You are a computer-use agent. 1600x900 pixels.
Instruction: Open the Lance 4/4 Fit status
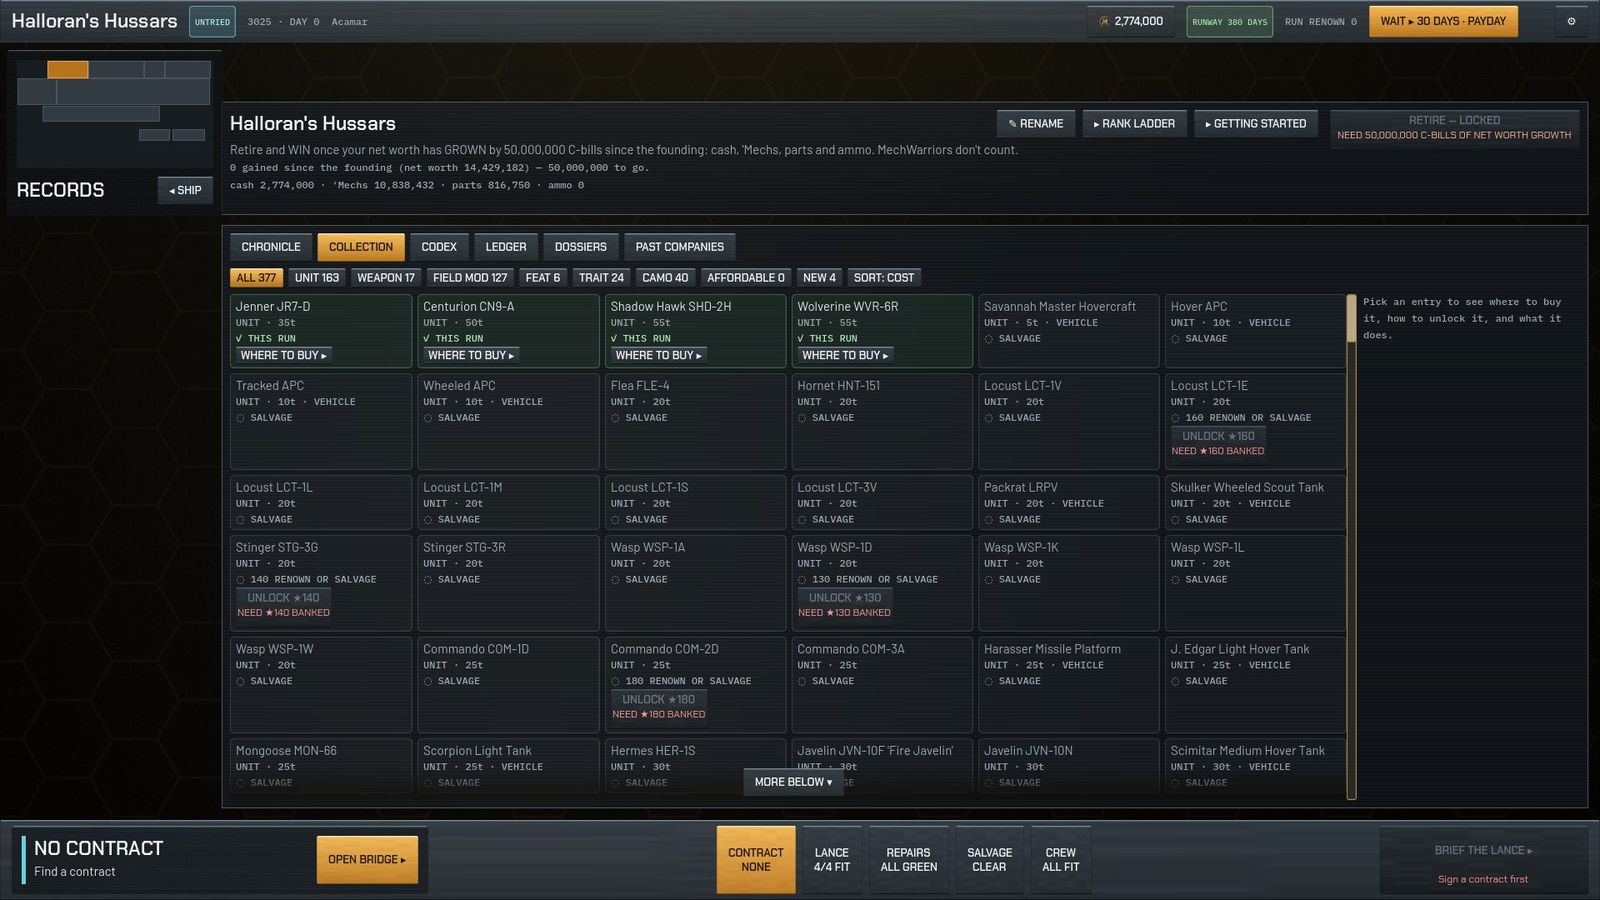tap(832, 860)
